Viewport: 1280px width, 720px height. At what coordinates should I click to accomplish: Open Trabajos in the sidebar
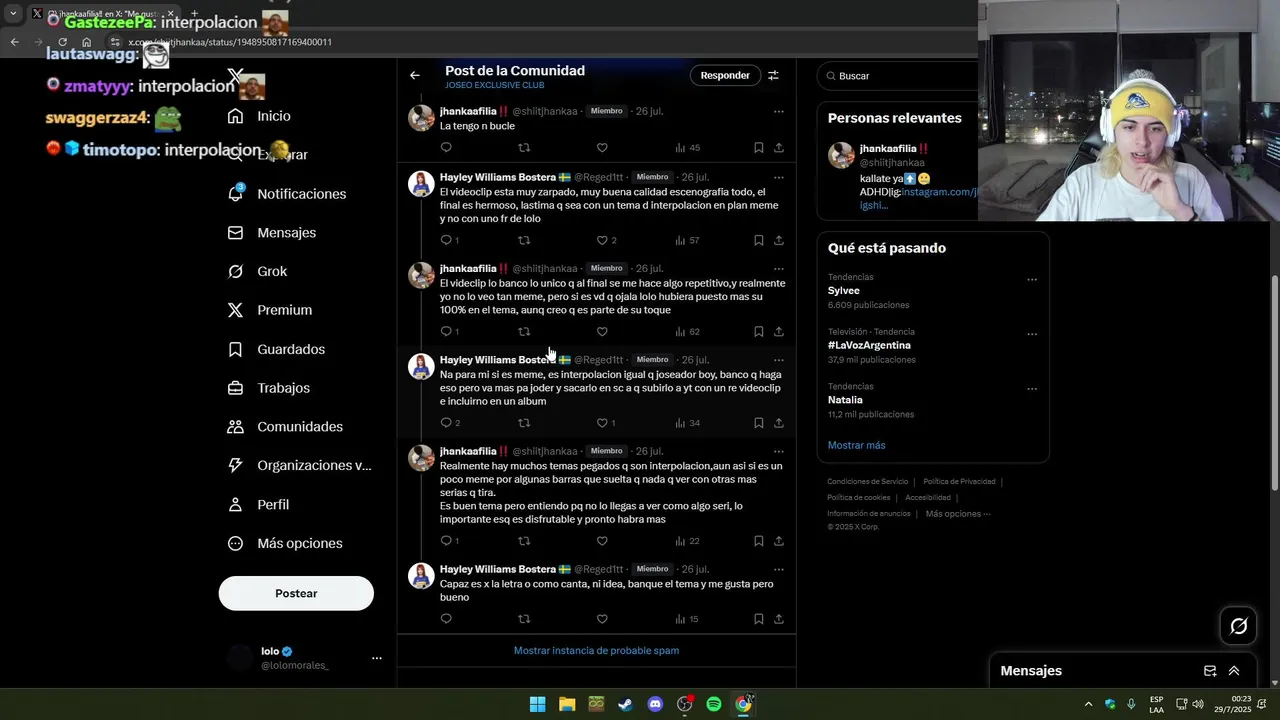click(269, 388)
